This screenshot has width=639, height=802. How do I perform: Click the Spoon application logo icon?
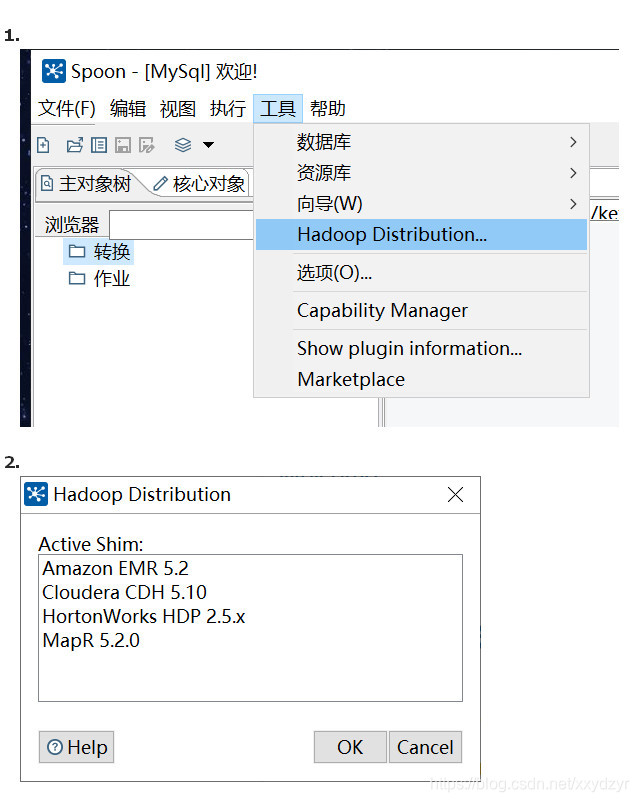pos(54,71)
